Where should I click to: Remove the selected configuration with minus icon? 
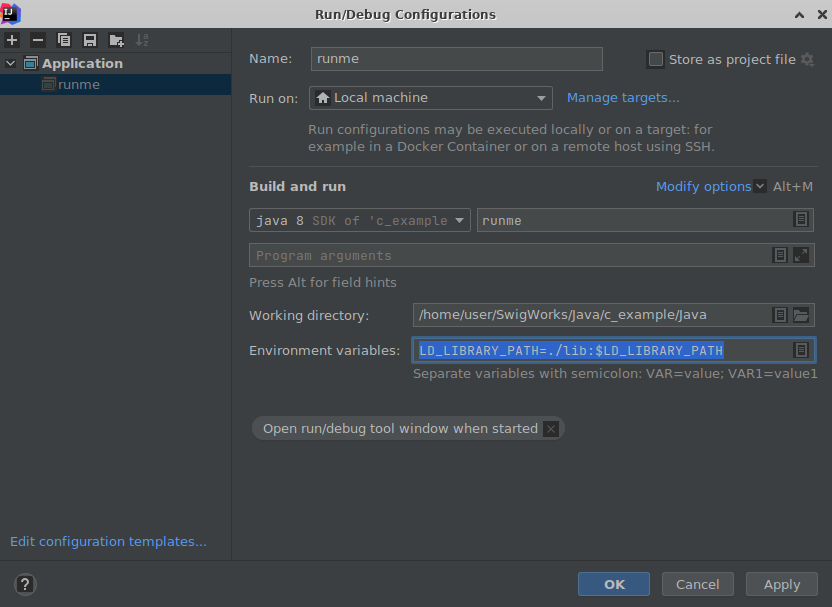[38, 40]
